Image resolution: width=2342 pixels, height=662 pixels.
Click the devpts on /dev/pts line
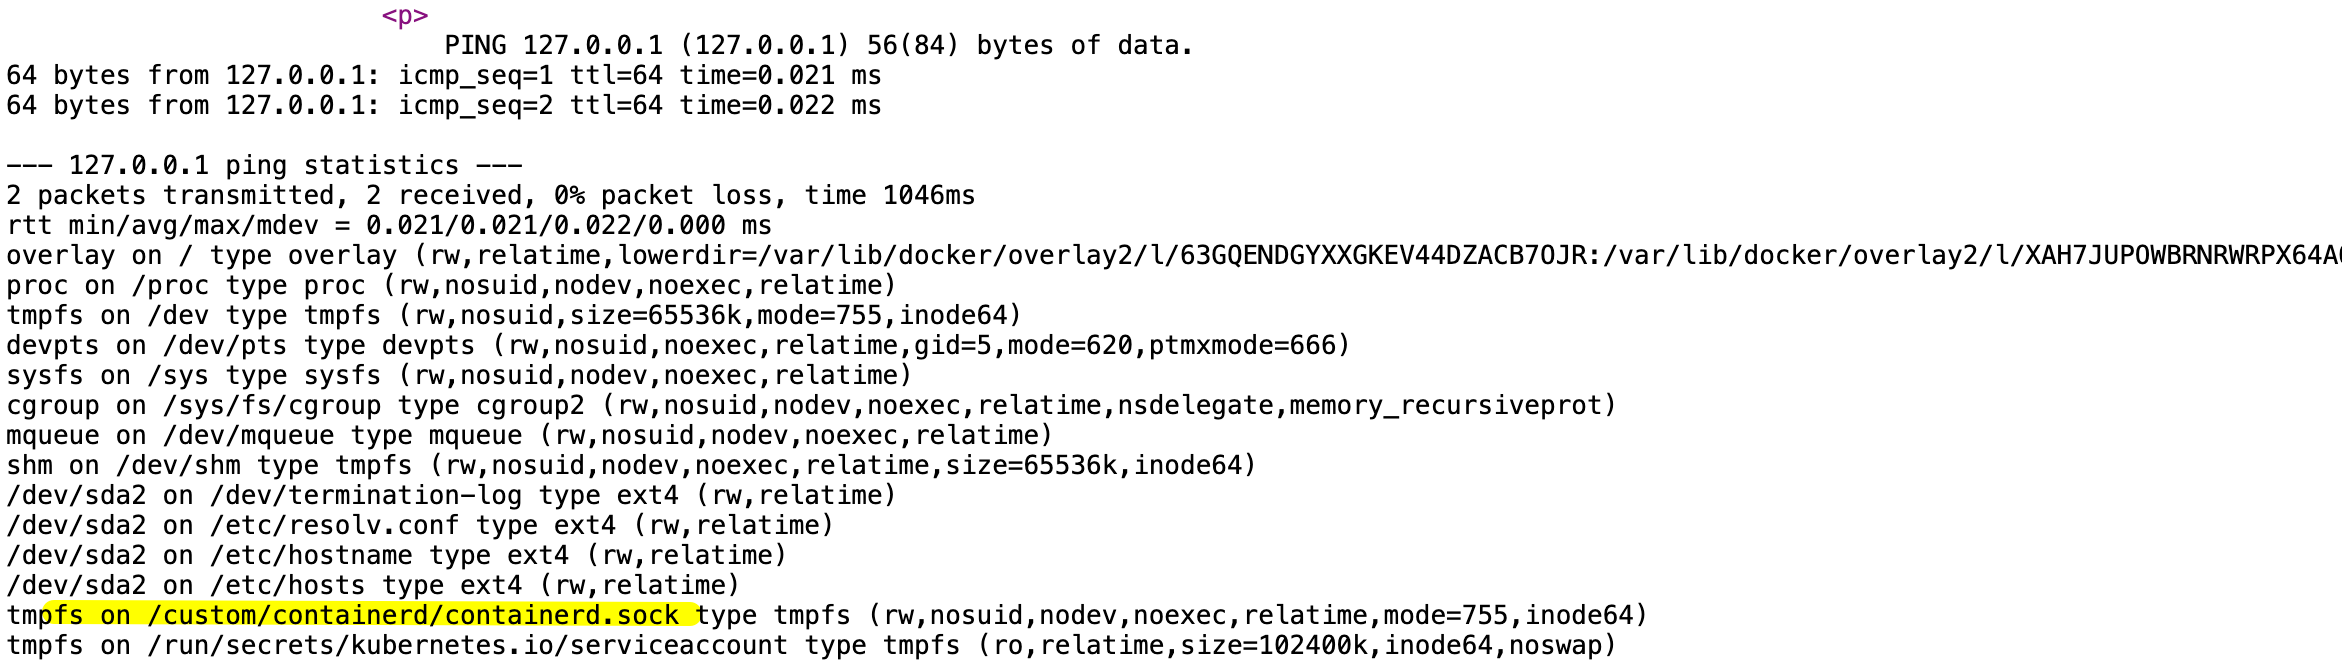point(678,346)
